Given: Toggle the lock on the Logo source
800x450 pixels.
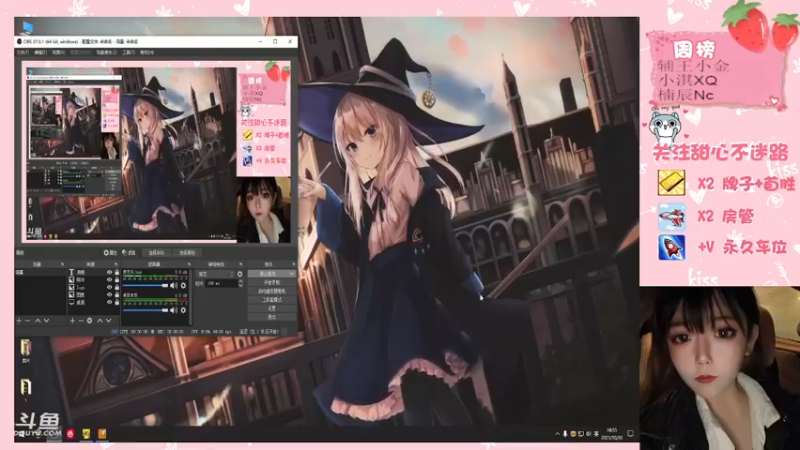Looking at the screenshot, I should click(x=117, y=287).
